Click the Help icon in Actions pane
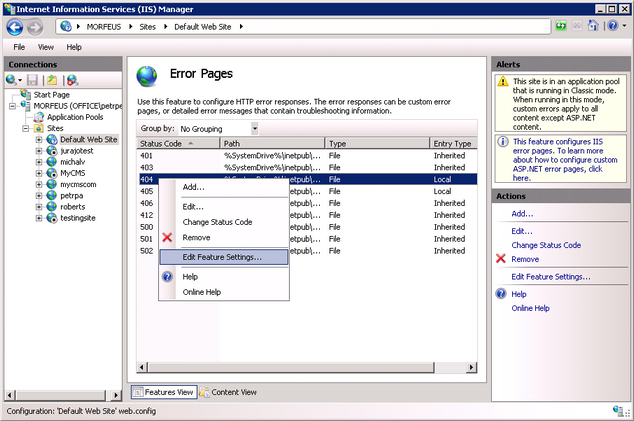The height and width of the screenshot is (421, 634). pyautogui.click(x=501, y=294)
